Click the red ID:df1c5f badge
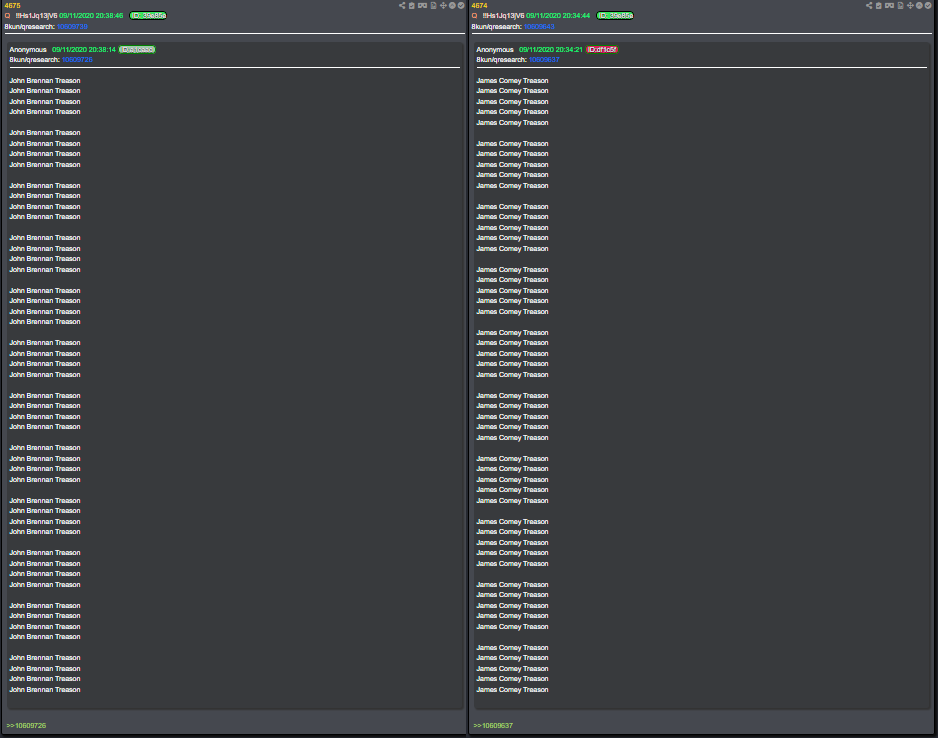The image size is (938, 738). click(602, 50)
